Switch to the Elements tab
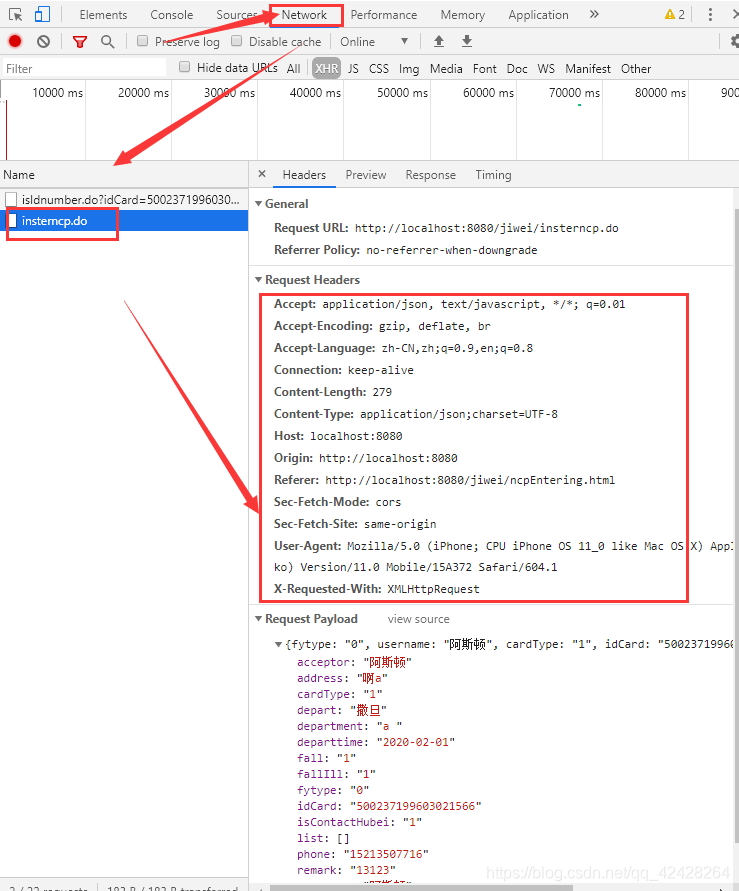 103,15
